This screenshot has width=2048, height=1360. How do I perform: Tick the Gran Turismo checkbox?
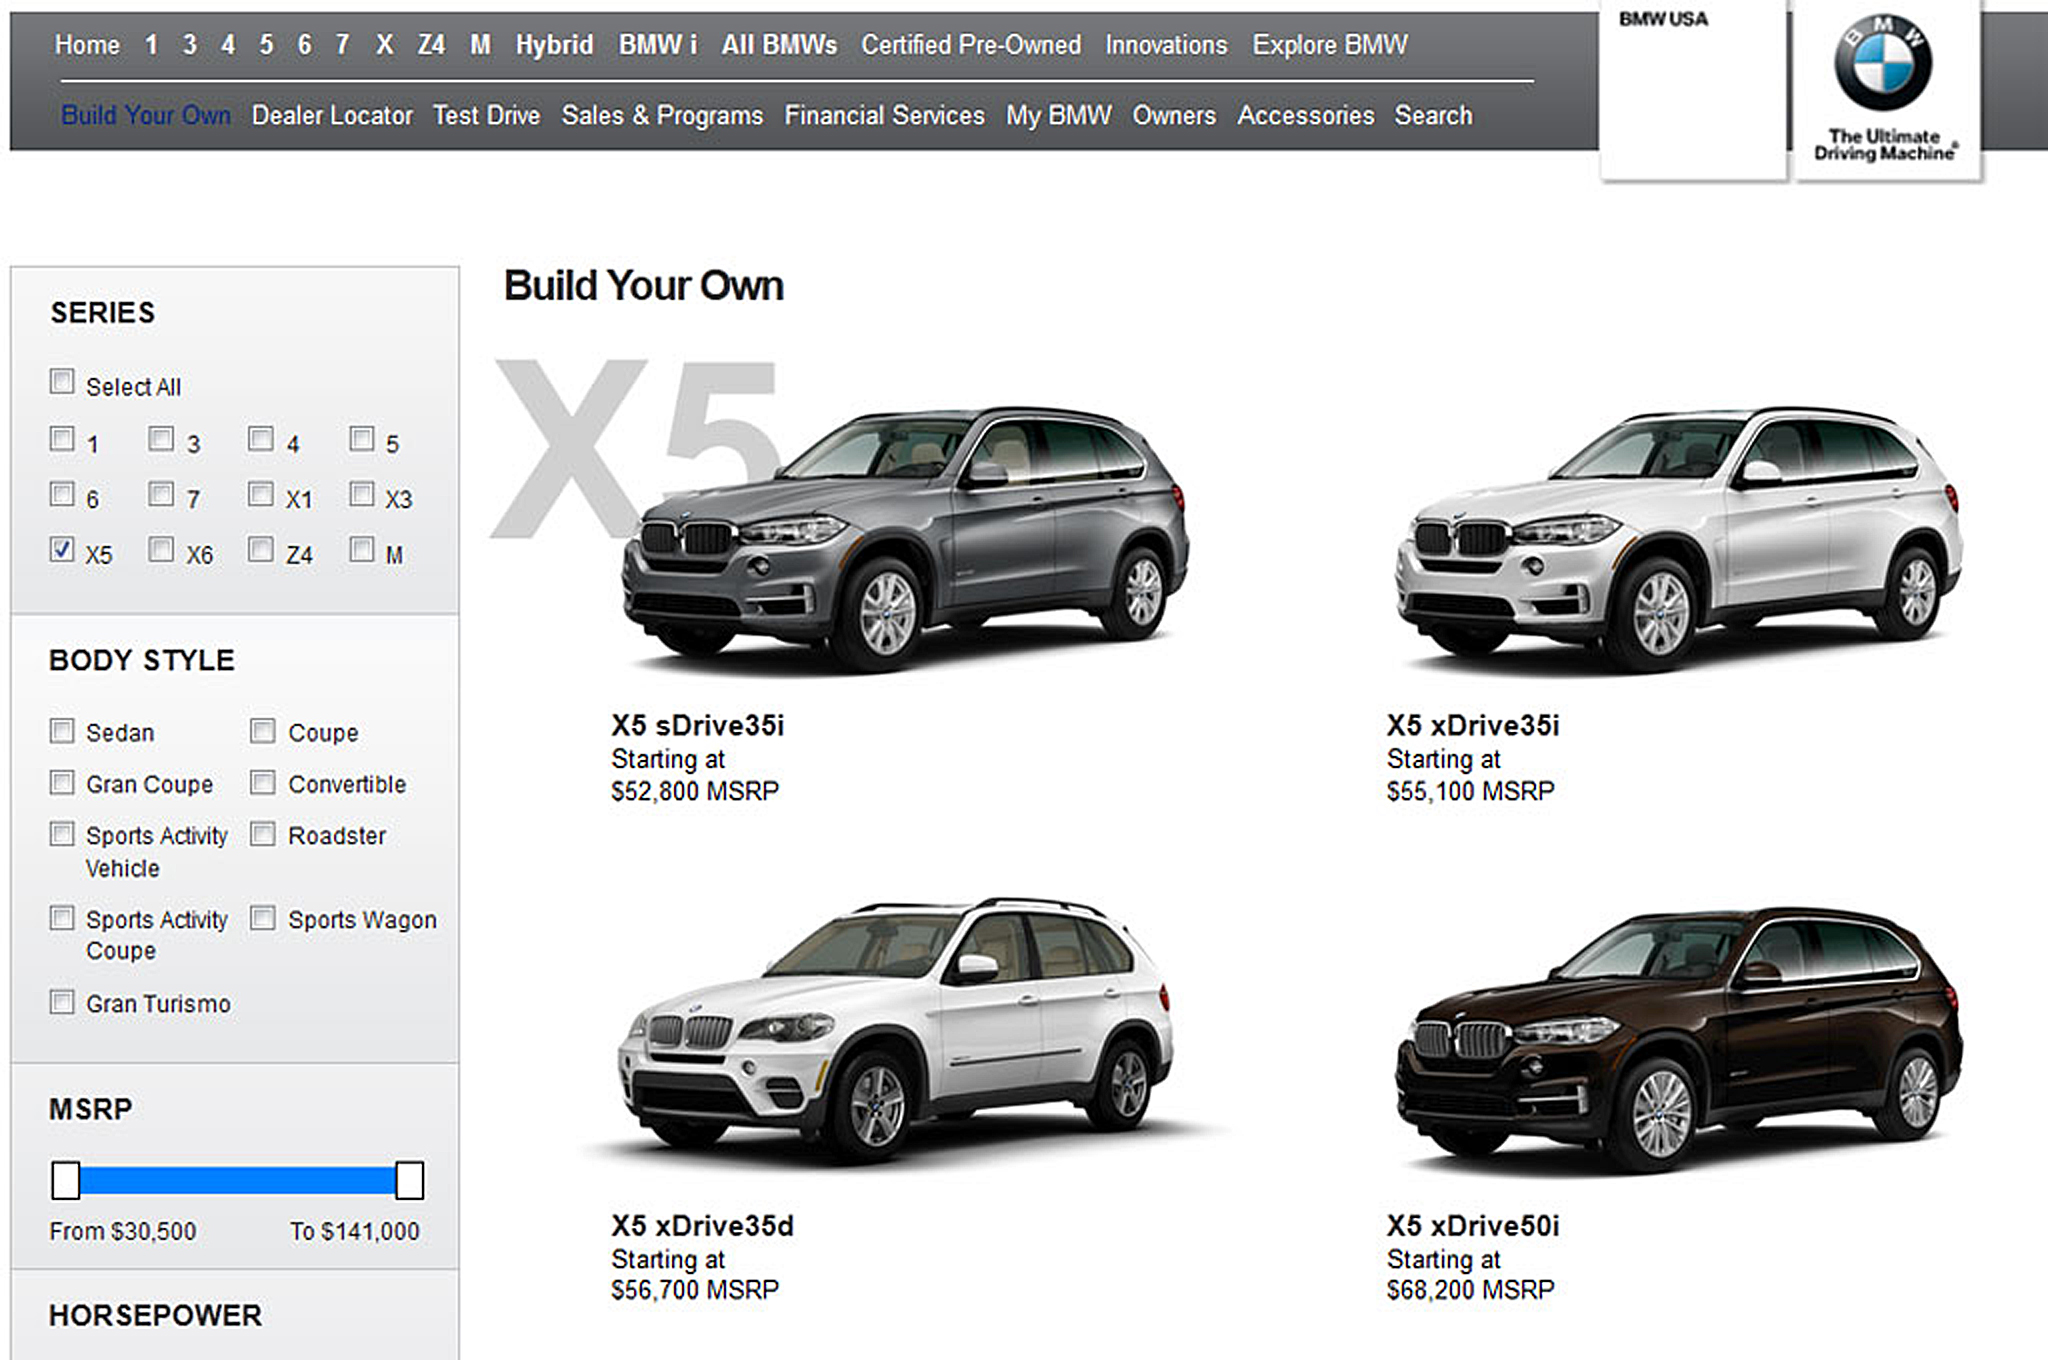tap(62, 1002)
